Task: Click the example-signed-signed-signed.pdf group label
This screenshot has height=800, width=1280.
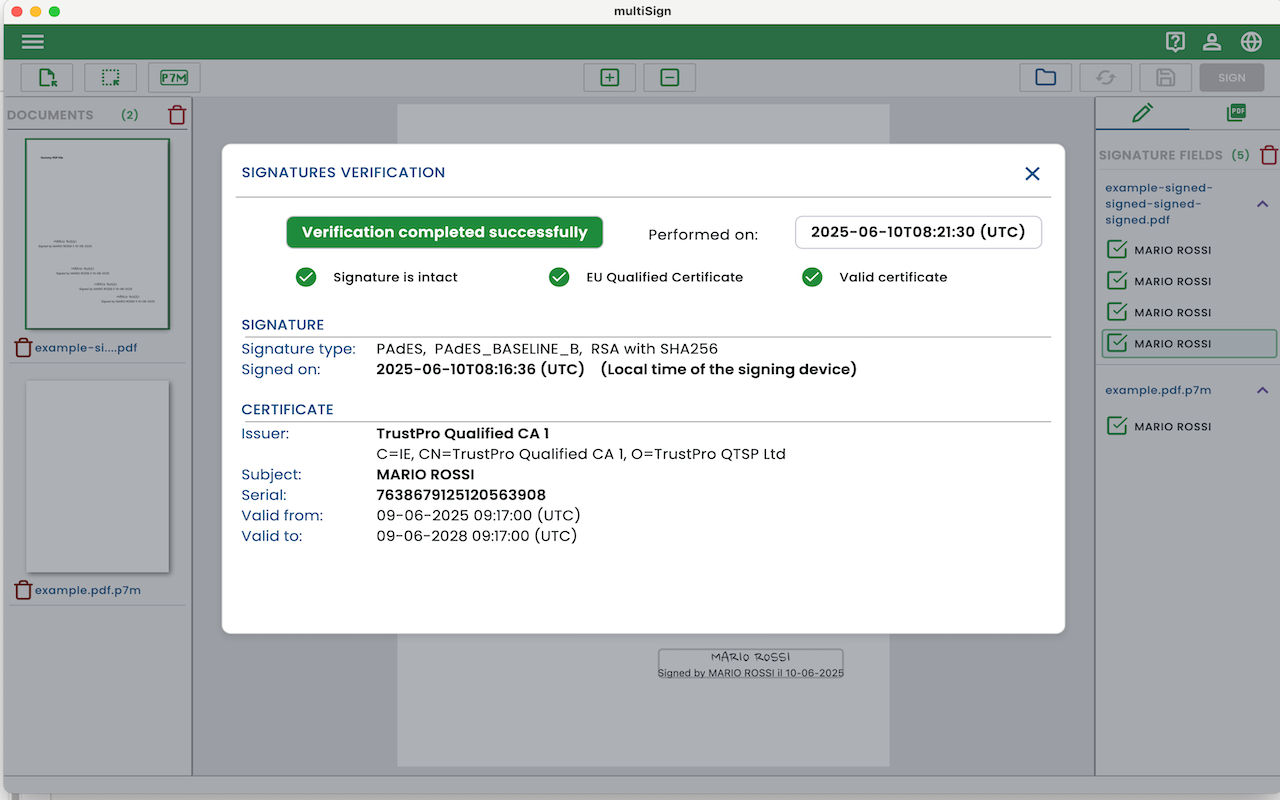Action: tap(1158, 204)
